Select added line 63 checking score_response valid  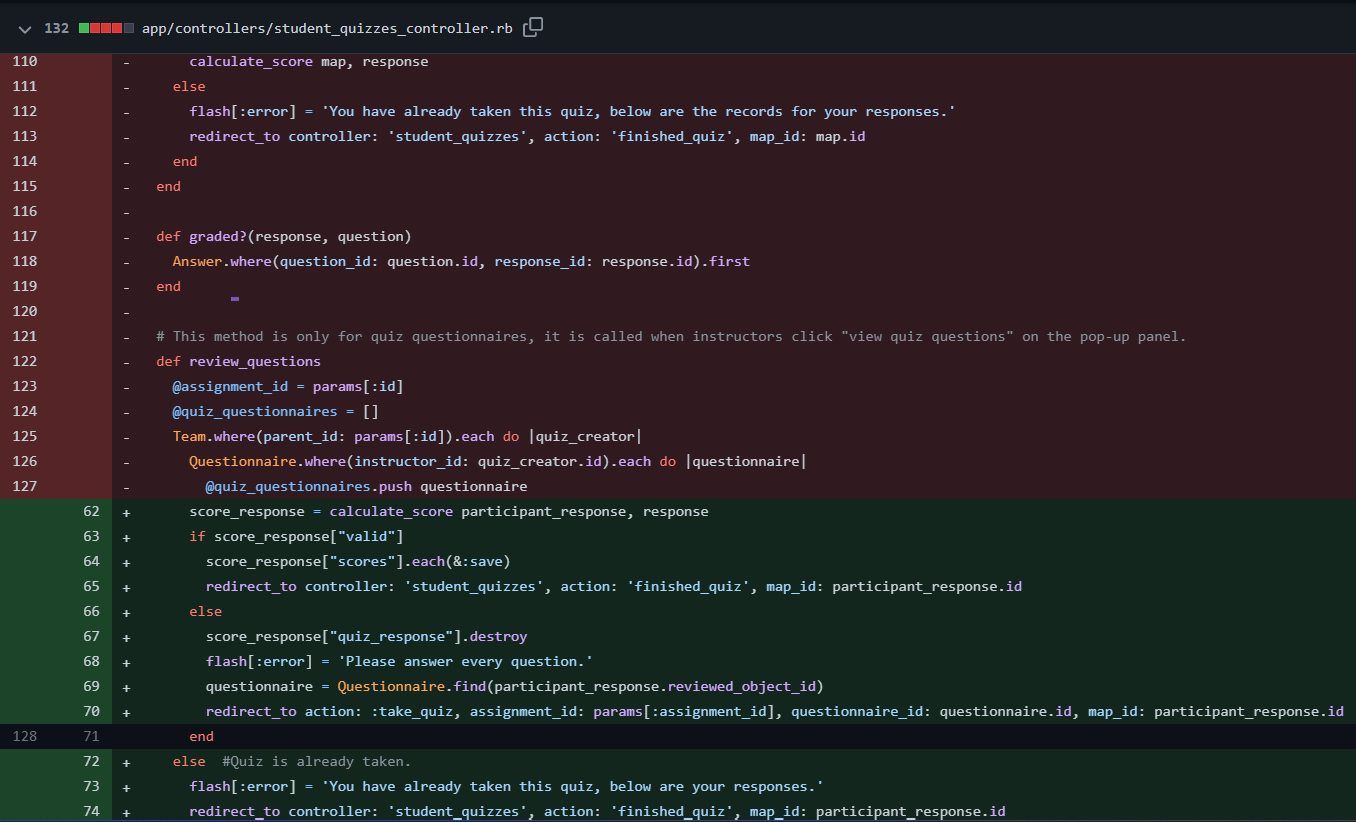(90, 536)
